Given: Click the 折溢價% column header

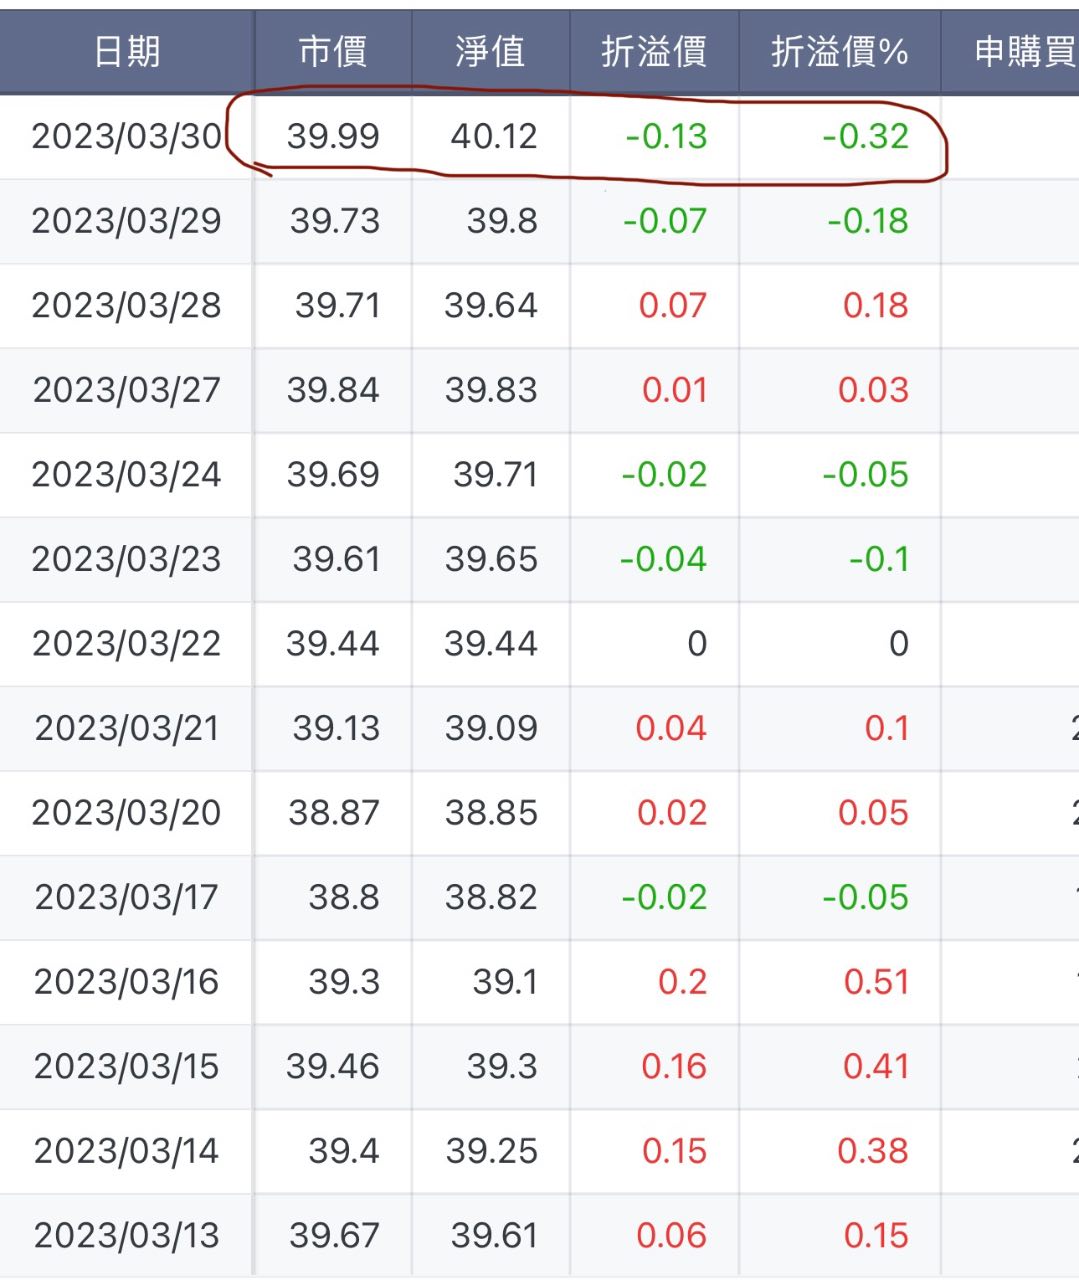Looking at the screenshot, I should [839, 51].
